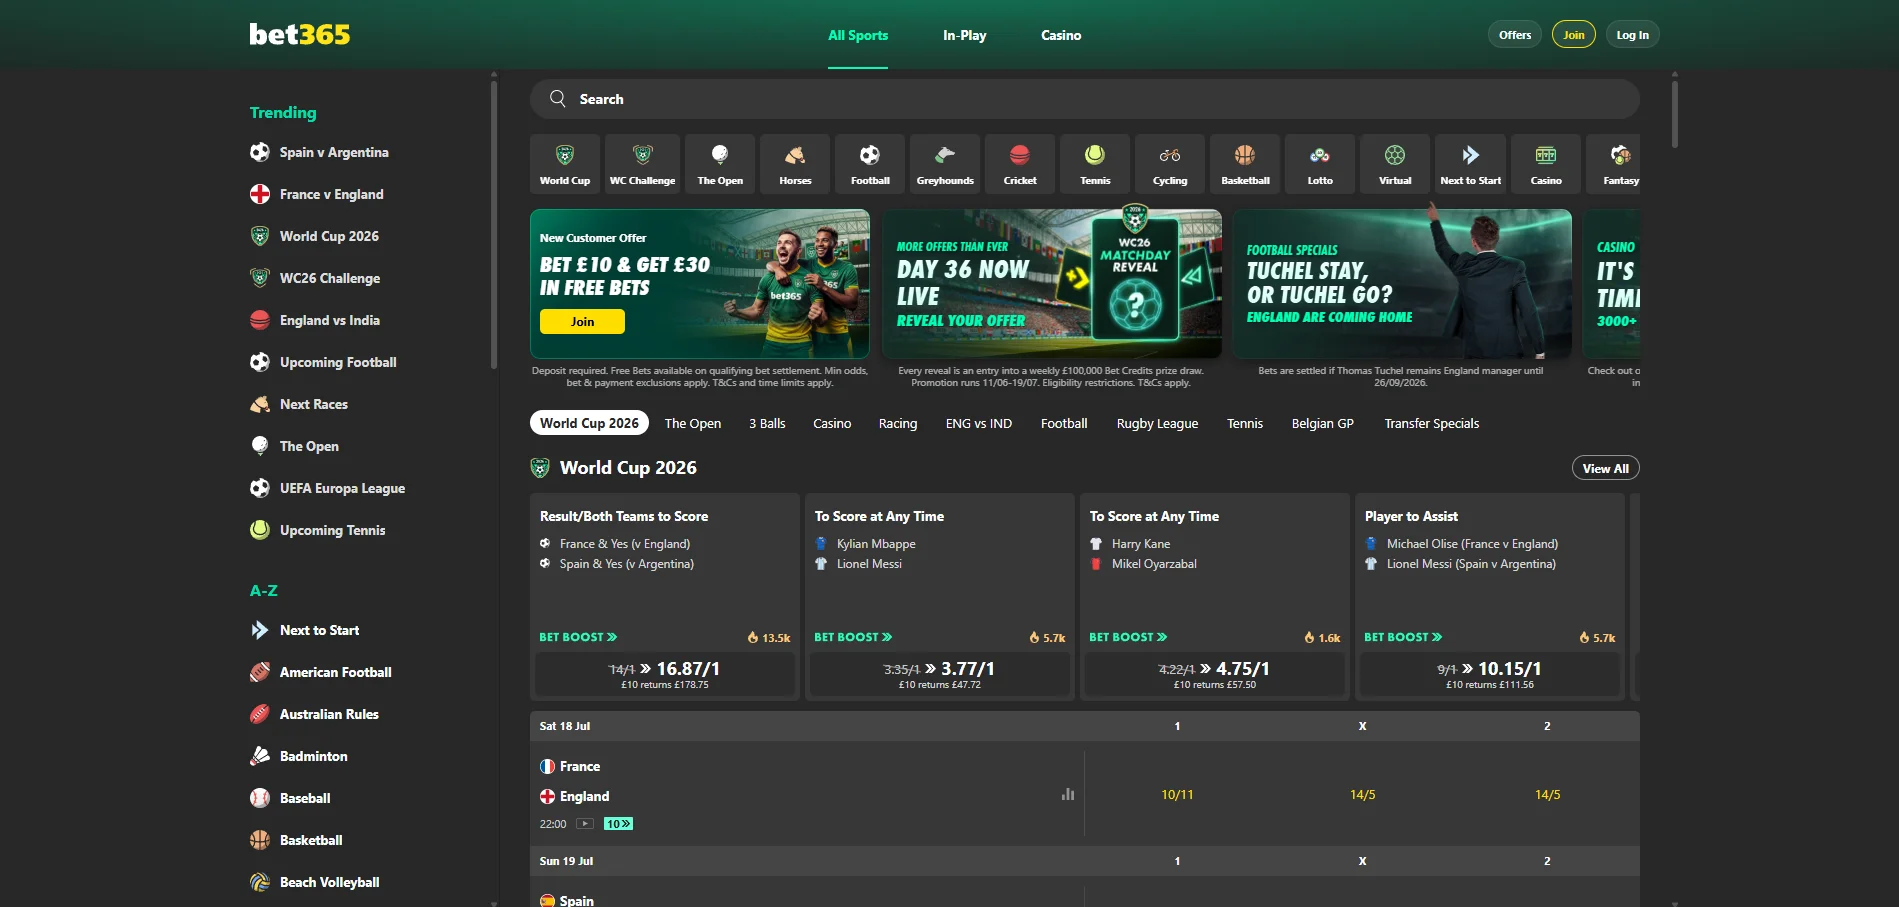This screenshot has height=907, width=1899.
Task: Open the Greyhounds tile
Action: (x=945, y=163)
